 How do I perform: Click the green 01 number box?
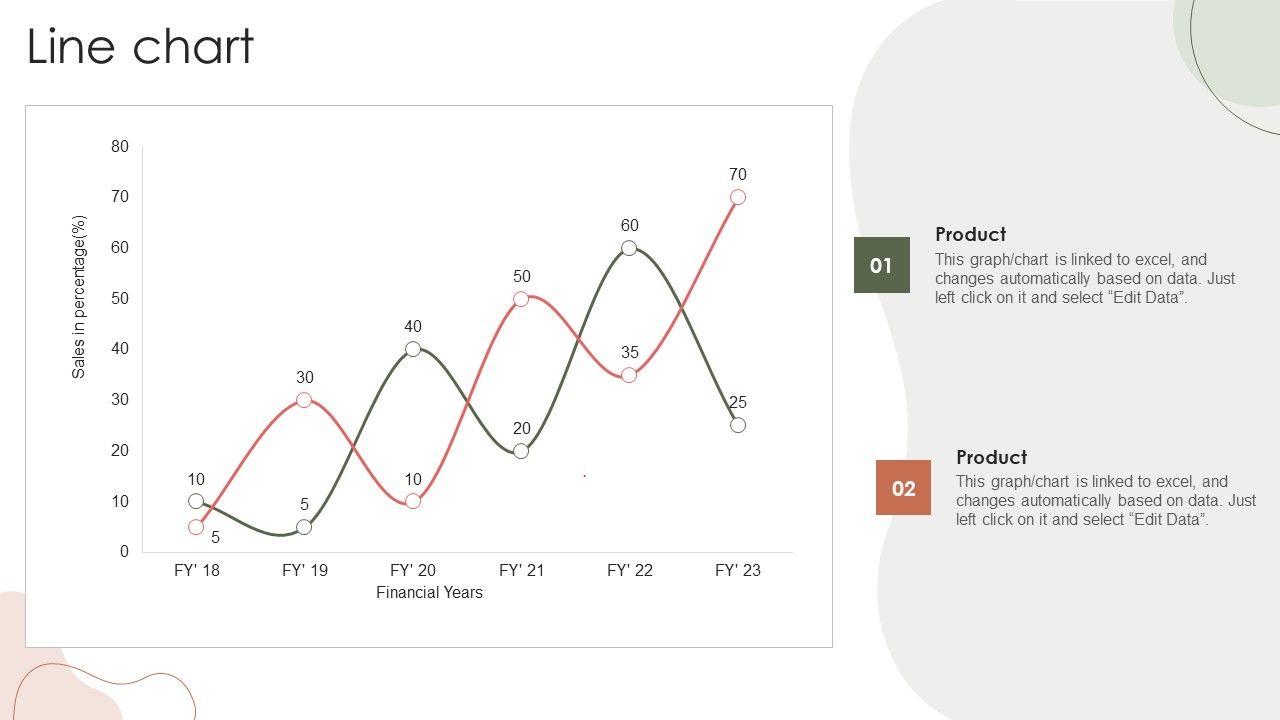tap(881, 265)
